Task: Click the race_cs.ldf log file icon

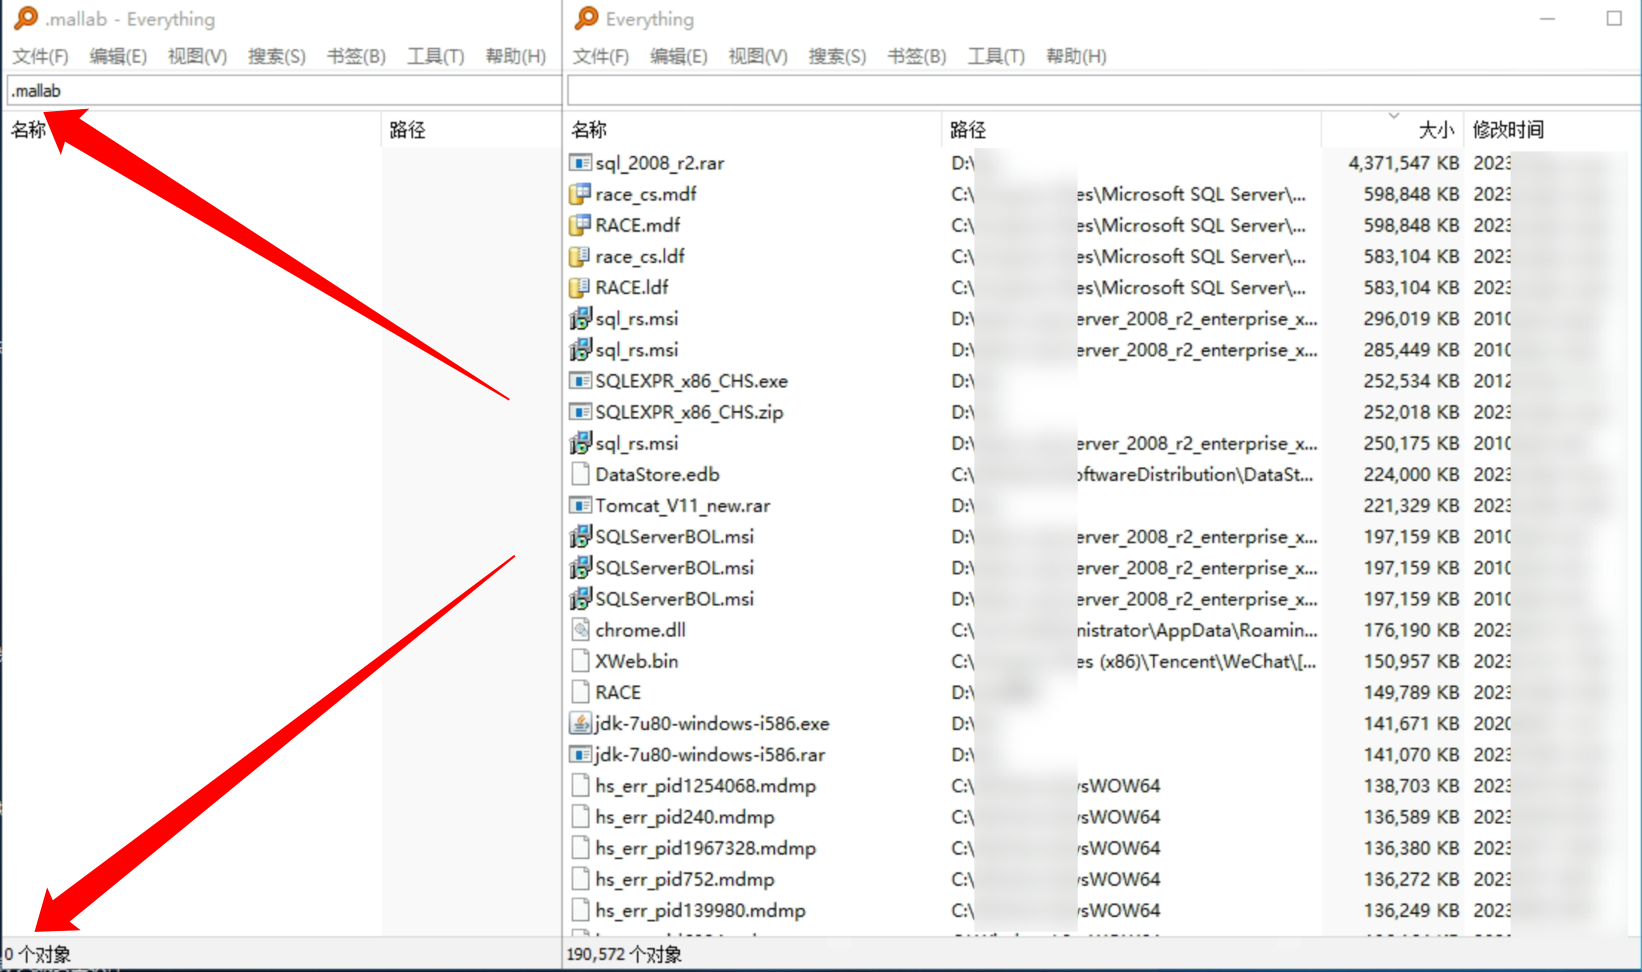Action: pyautogui.click(x=580, y=256)
